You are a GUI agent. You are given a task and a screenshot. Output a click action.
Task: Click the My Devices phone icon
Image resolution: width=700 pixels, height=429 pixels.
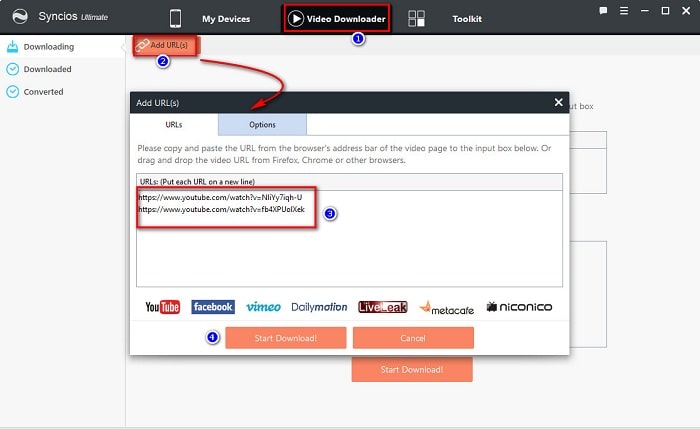click(176, 18)
